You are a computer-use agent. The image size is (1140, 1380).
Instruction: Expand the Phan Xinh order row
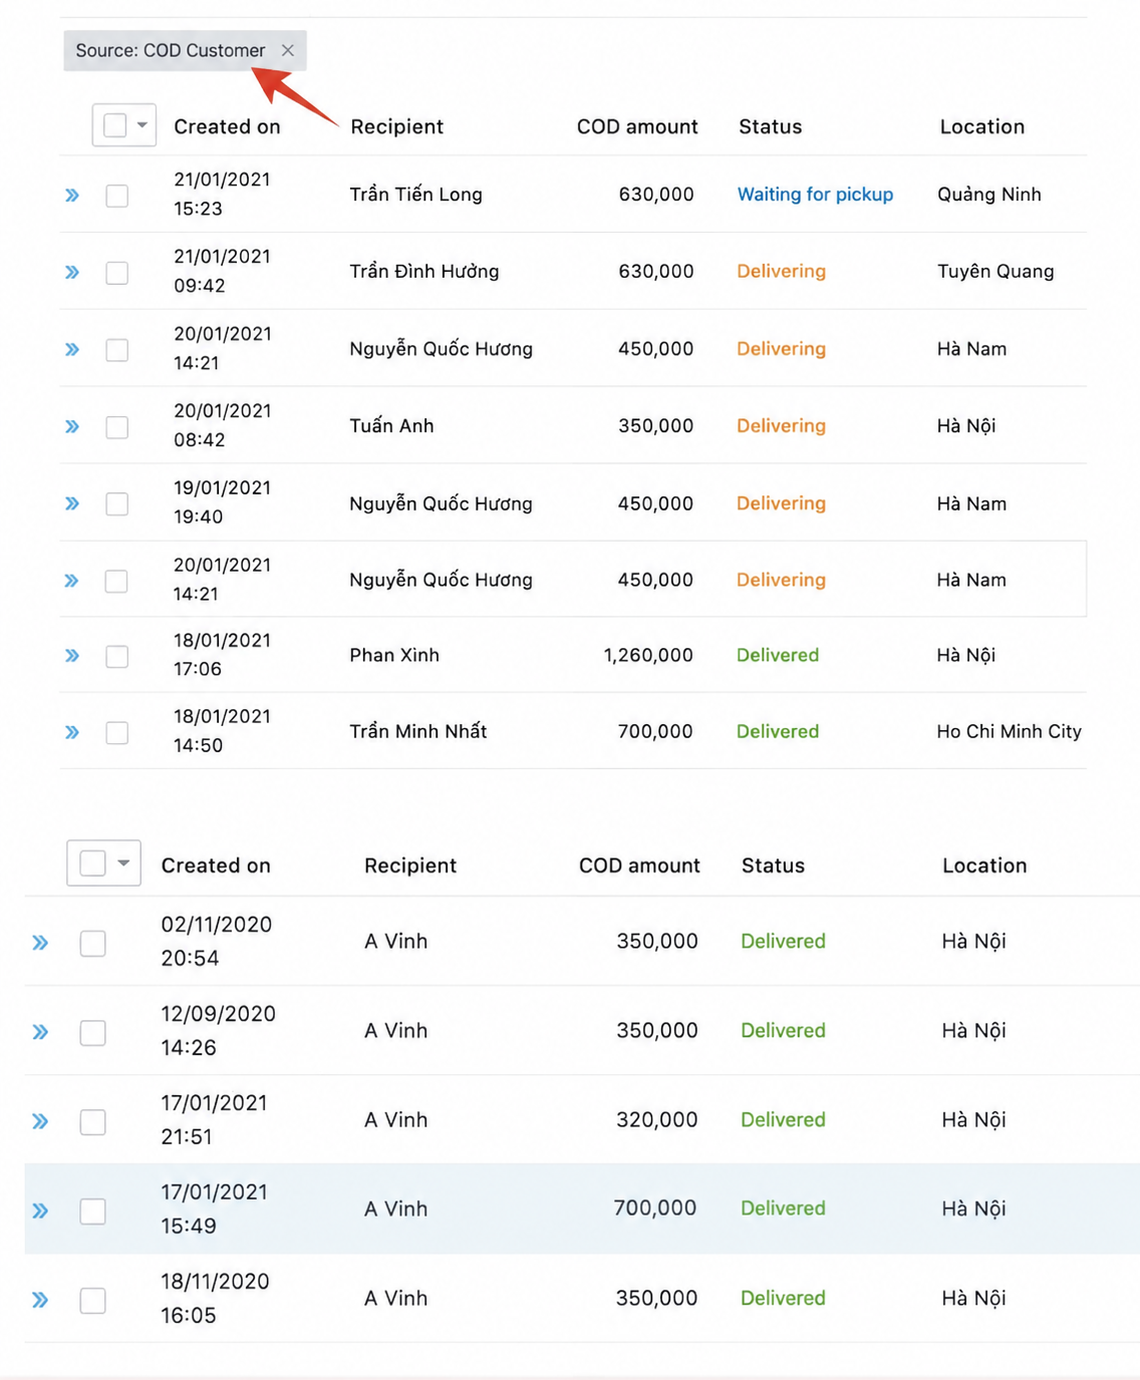(72, 656)
